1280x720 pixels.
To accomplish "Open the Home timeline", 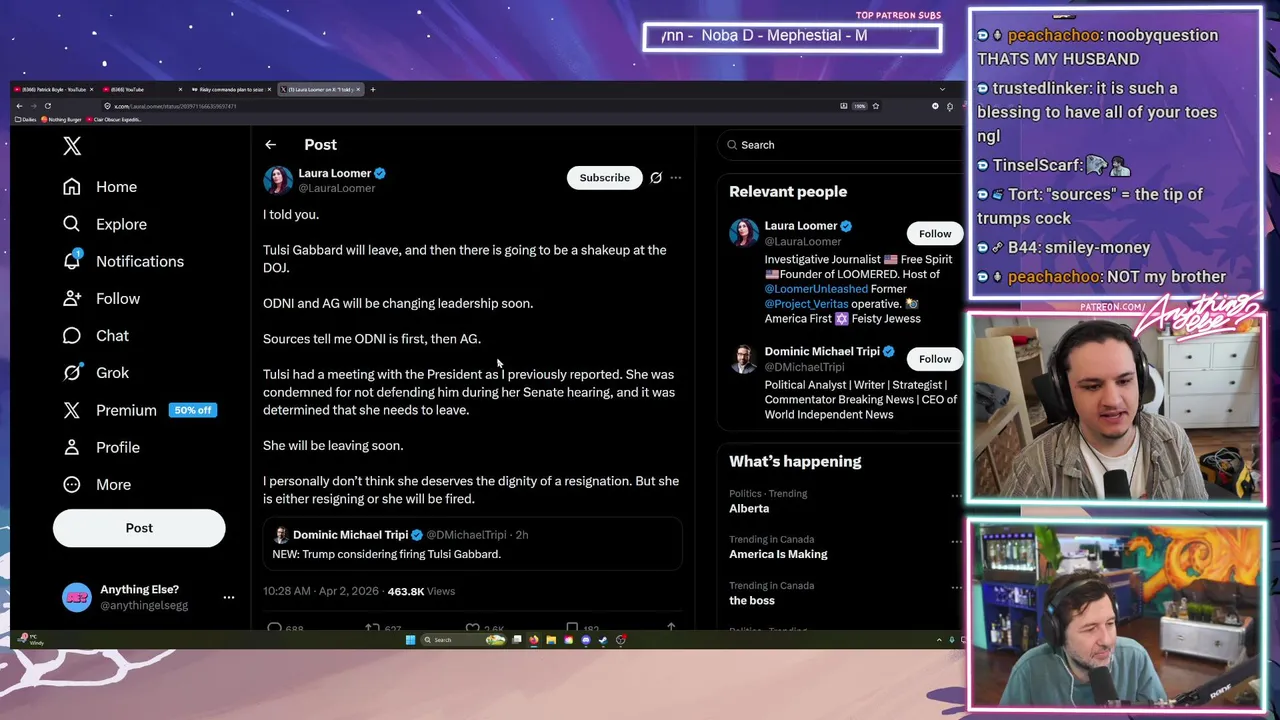I will [100, 187].
